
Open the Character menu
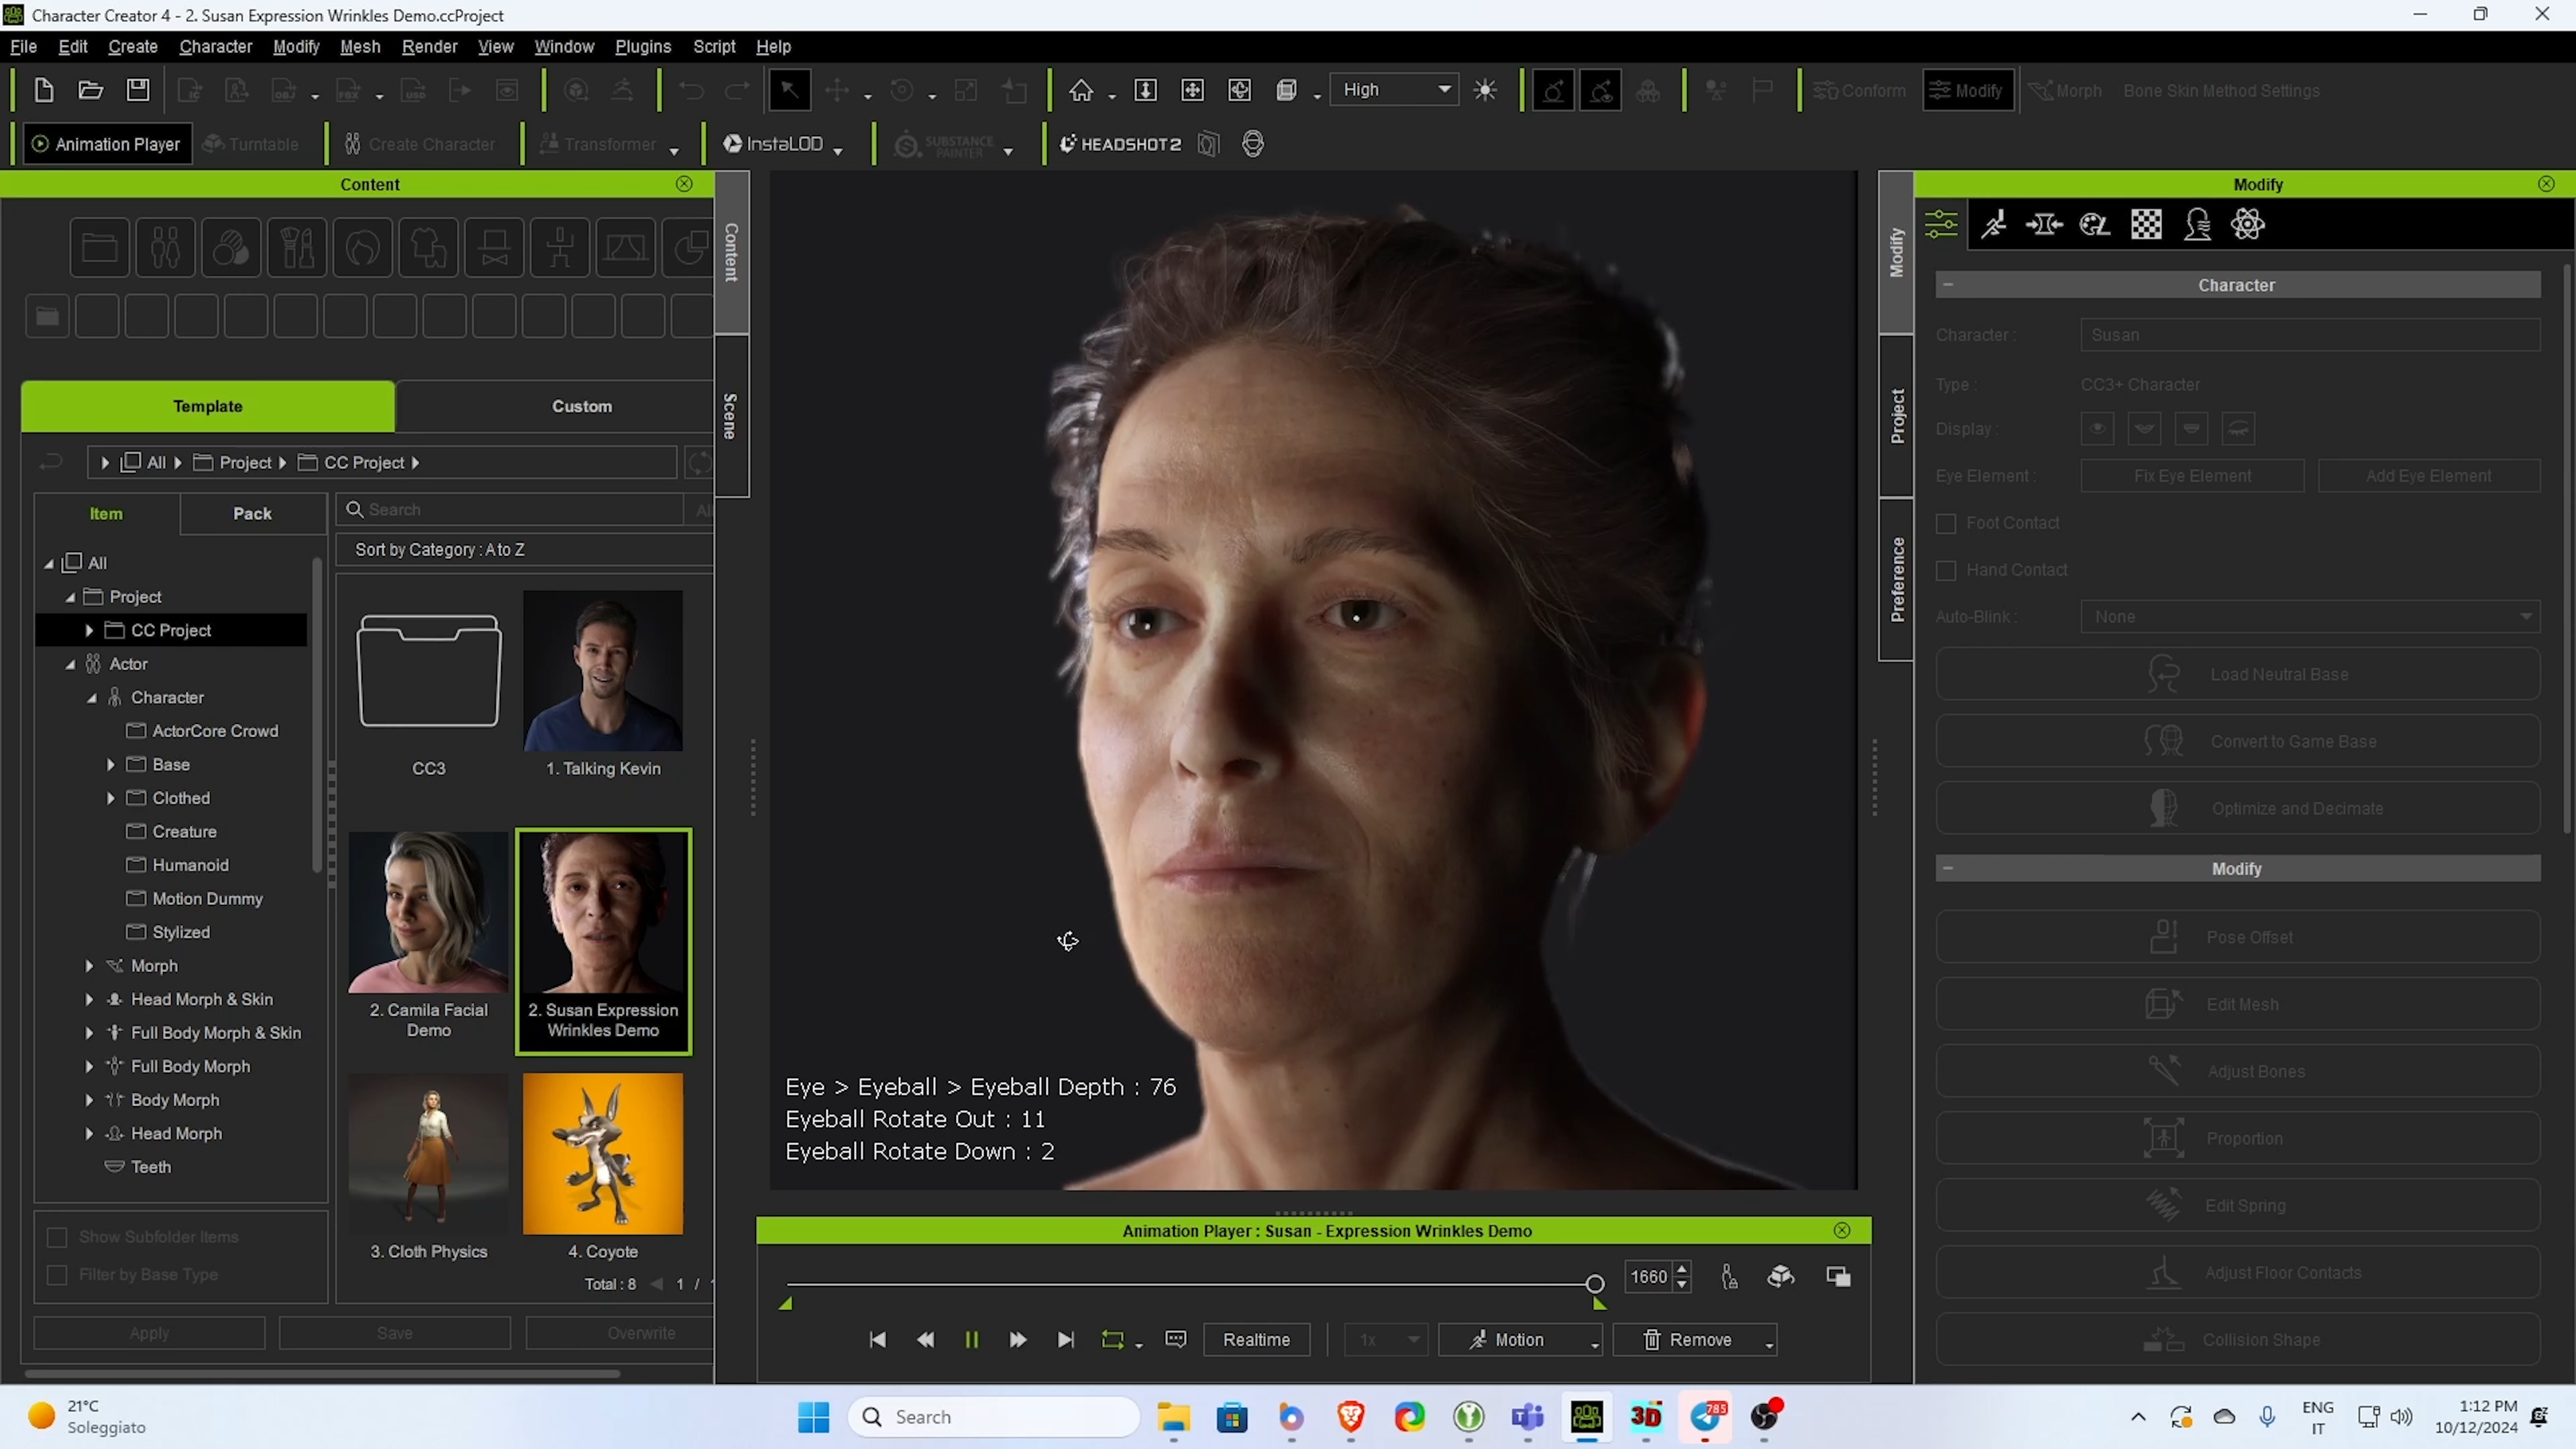click(x=215, y=47)
